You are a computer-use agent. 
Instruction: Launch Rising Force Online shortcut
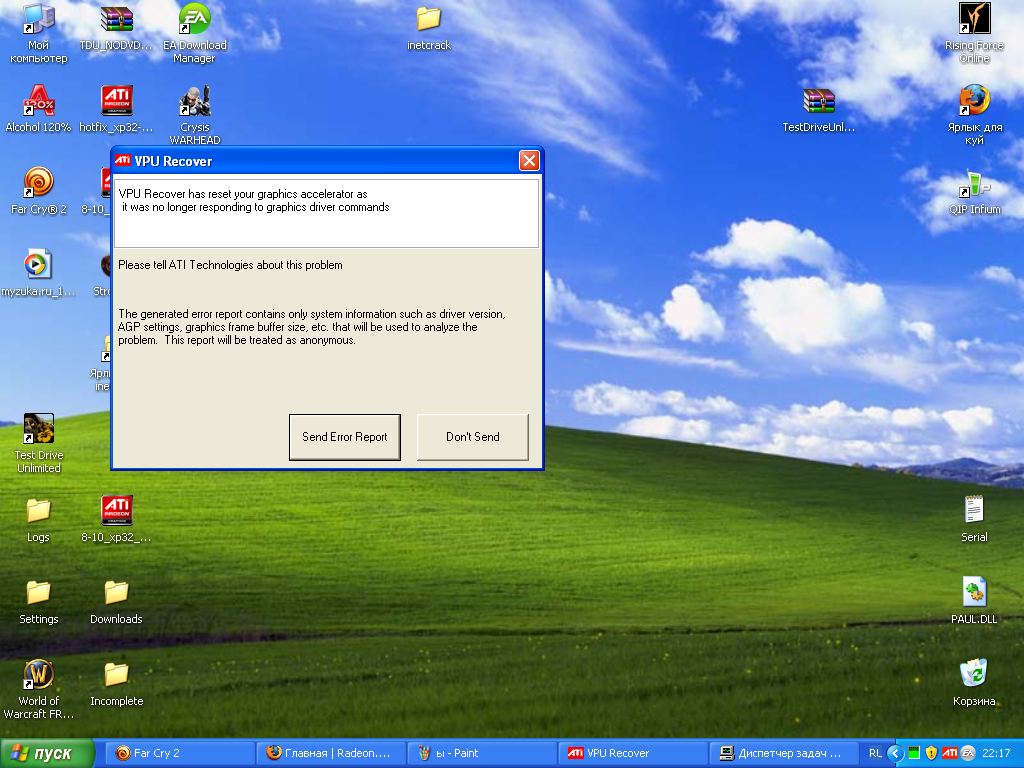974,33
